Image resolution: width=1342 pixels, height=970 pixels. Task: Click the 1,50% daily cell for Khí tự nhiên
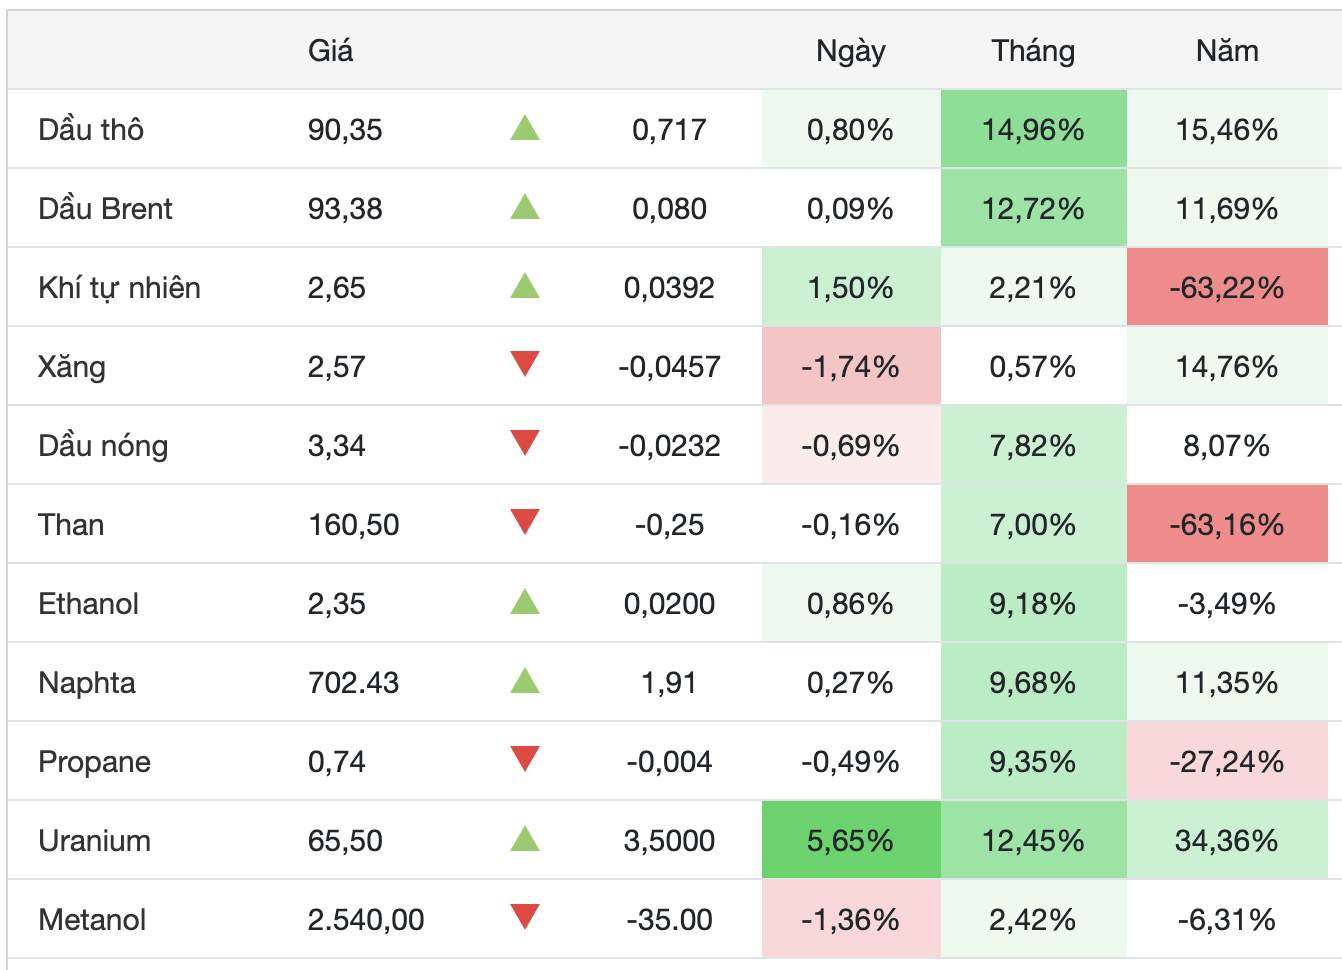(x=851, y=287)
